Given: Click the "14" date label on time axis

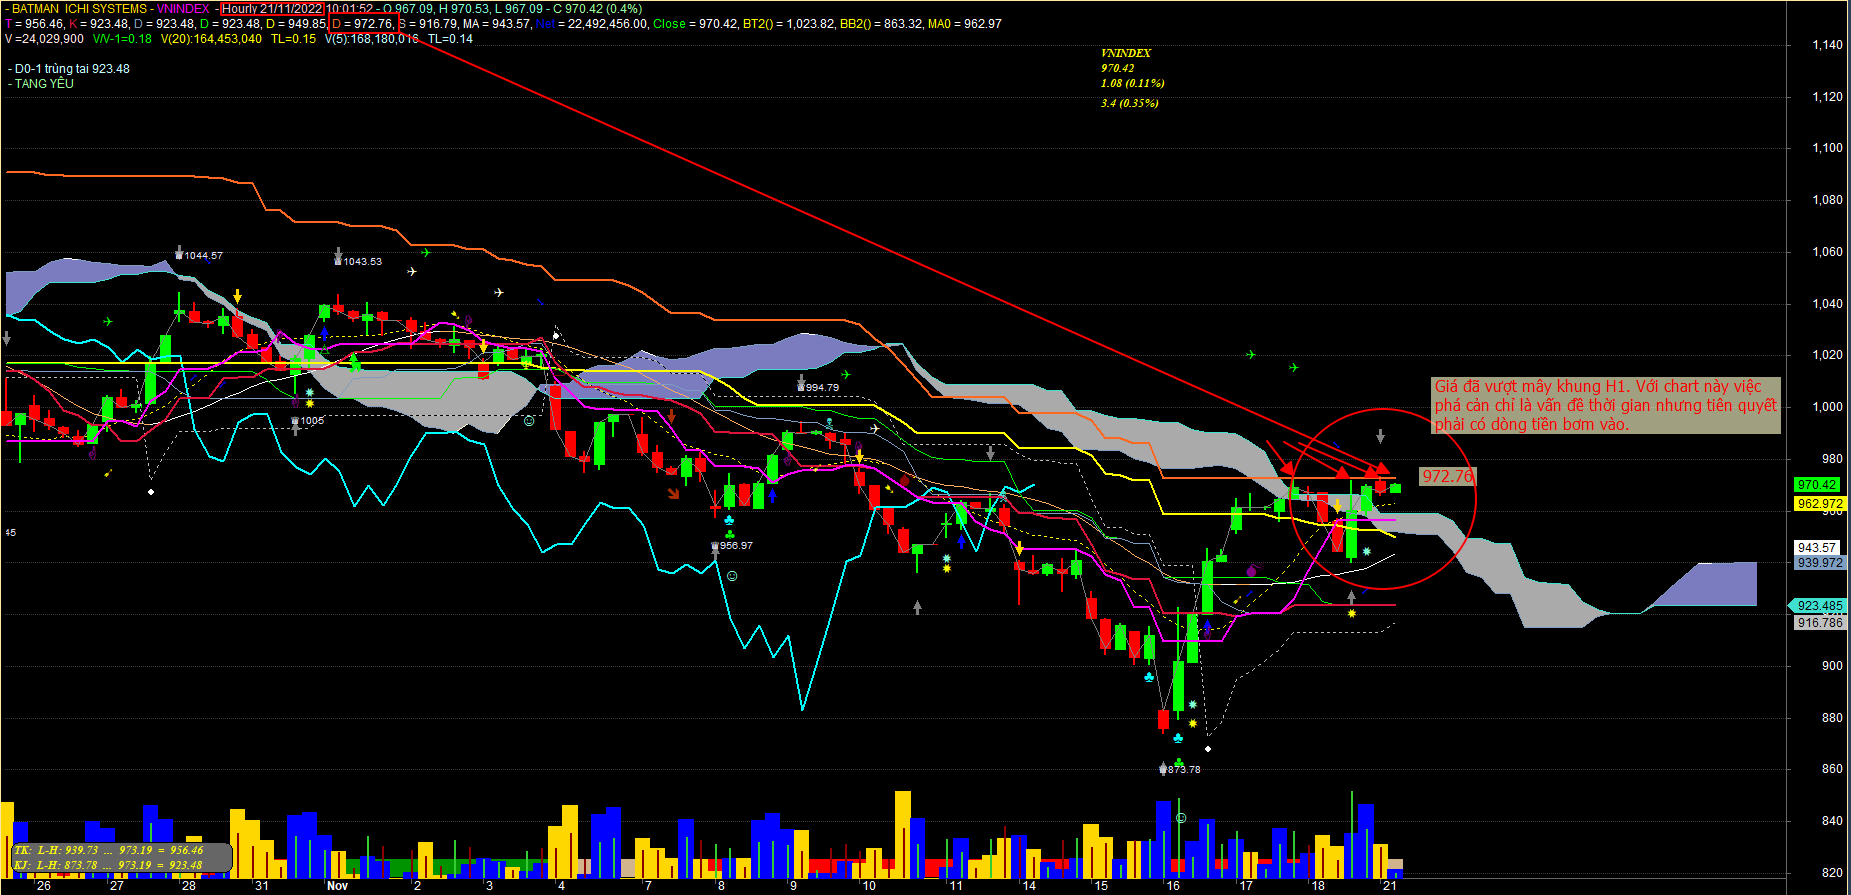Looking at the screenshot, I should 1029,886.
